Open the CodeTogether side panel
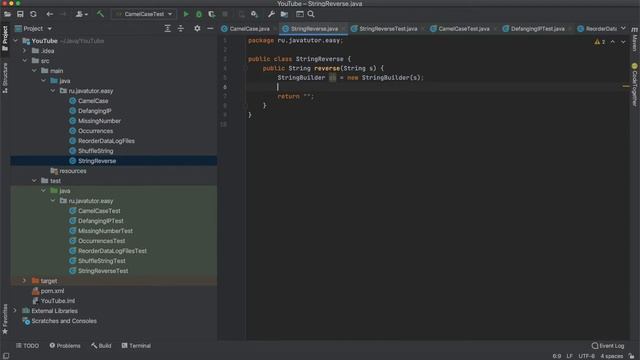The width and height of the screenshot is (640, 360). [x=635, y=84]
